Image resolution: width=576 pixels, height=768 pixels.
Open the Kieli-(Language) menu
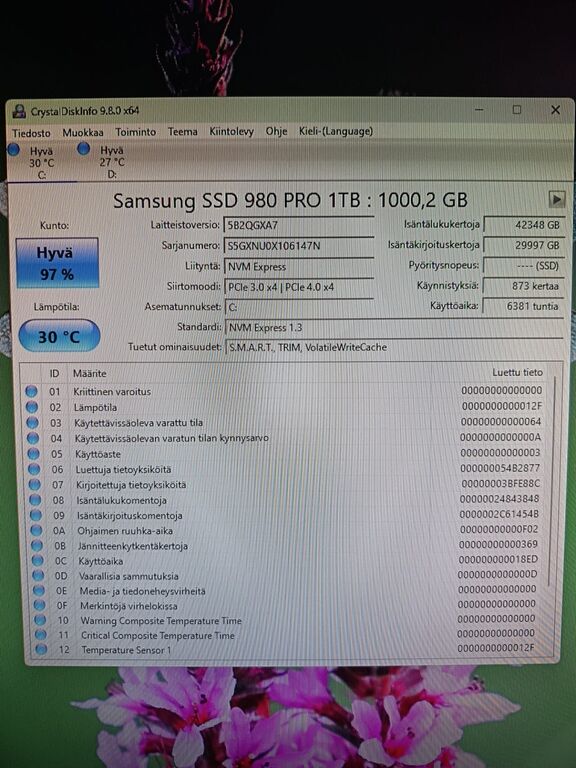[x=336, y=131]
